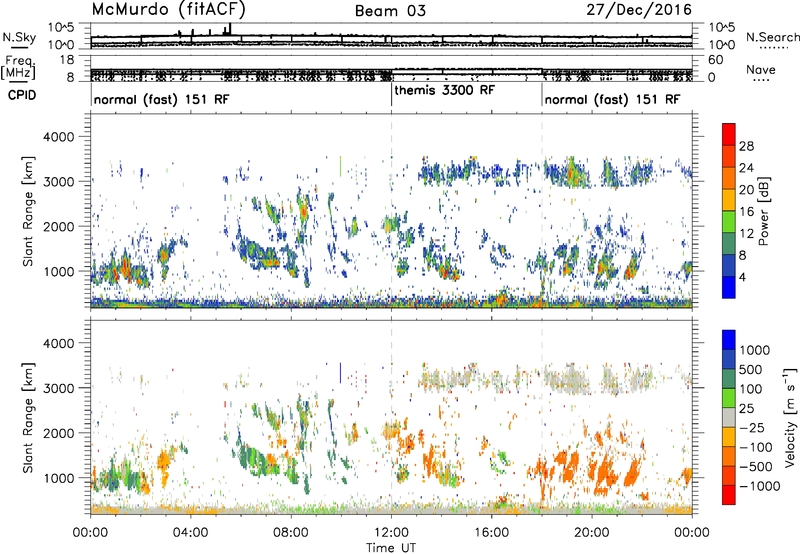Pick the bright blue bottom segment of Power colorbar
The image size is (800, 554).
pos(729,287)
